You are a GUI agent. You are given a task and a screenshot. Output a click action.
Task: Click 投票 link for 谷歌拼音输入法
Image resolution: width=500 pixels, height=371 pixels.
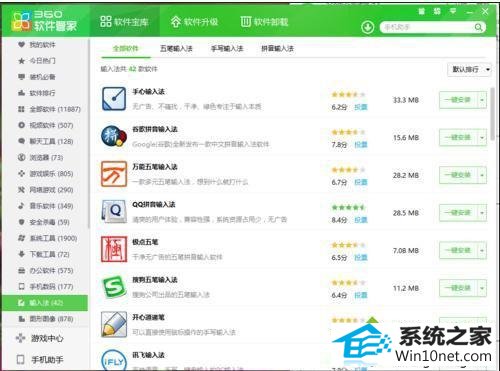(x=361, y=145)
